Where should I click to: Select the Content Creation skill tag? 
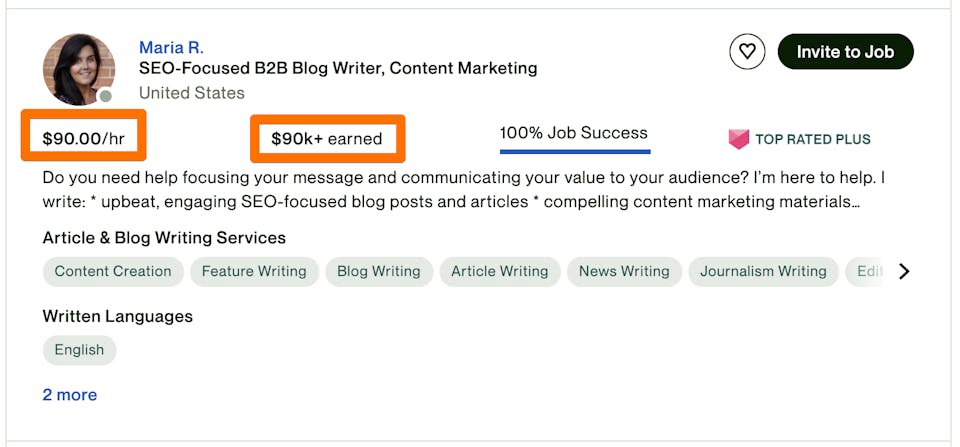tap(113, 271)
